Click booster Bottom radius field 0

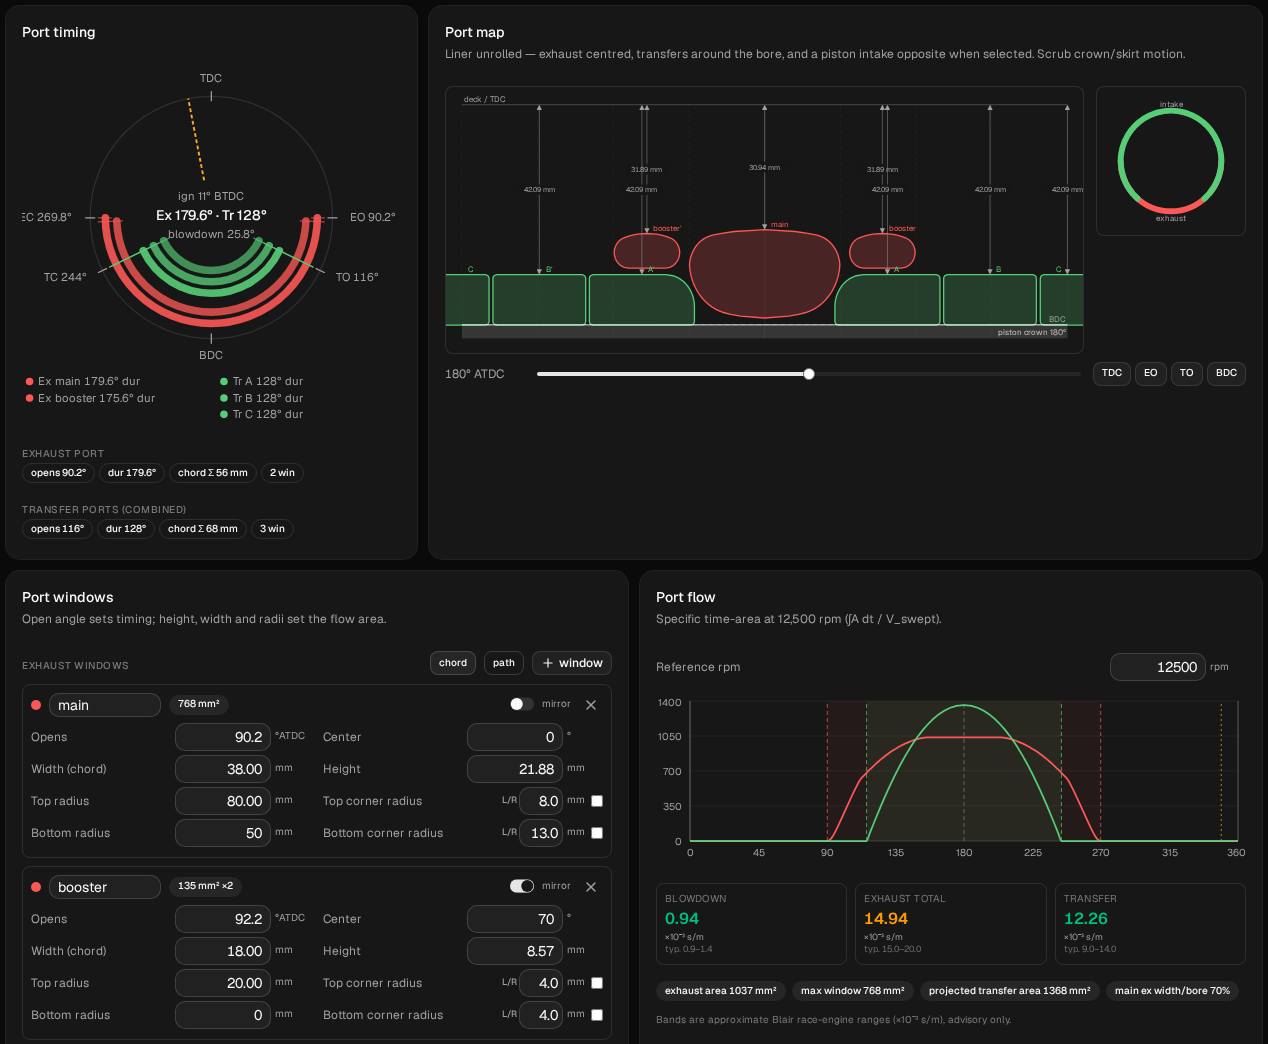223,1015
